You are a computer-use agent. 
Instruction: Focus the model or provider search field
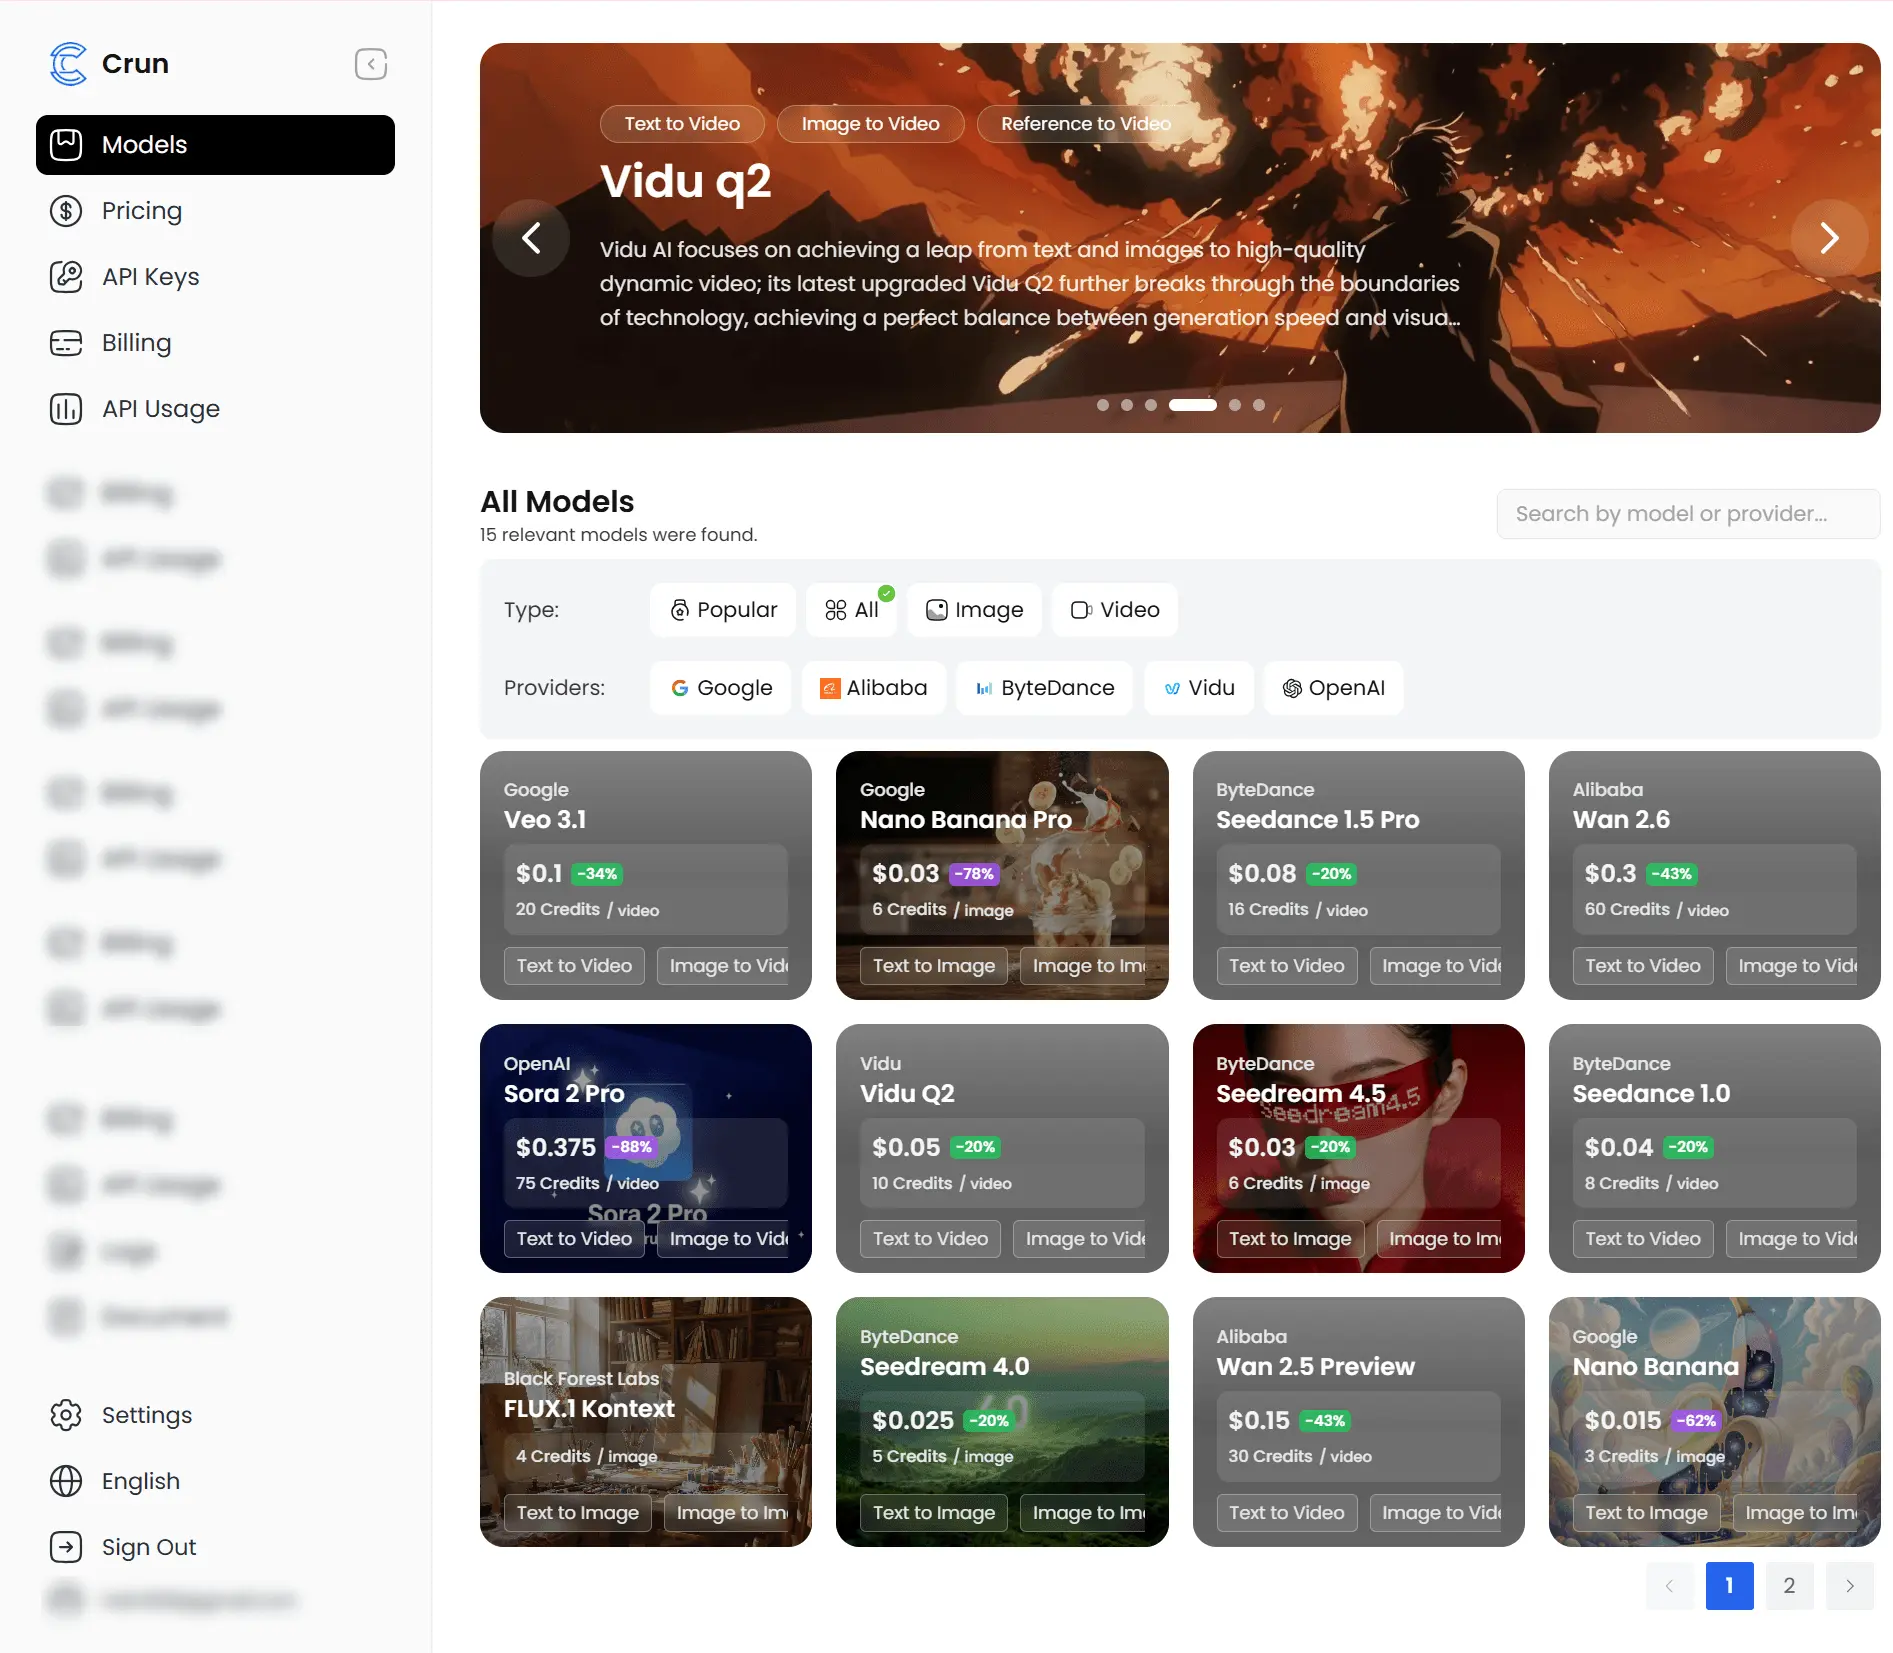point(1688,514)
